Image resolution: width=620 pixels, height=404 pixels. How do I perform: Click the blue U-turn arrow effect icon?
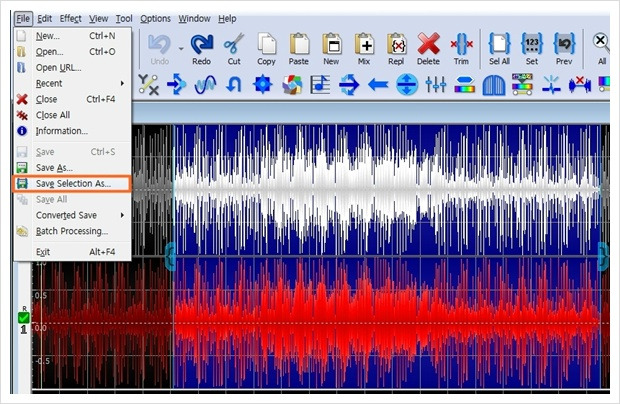234,85
